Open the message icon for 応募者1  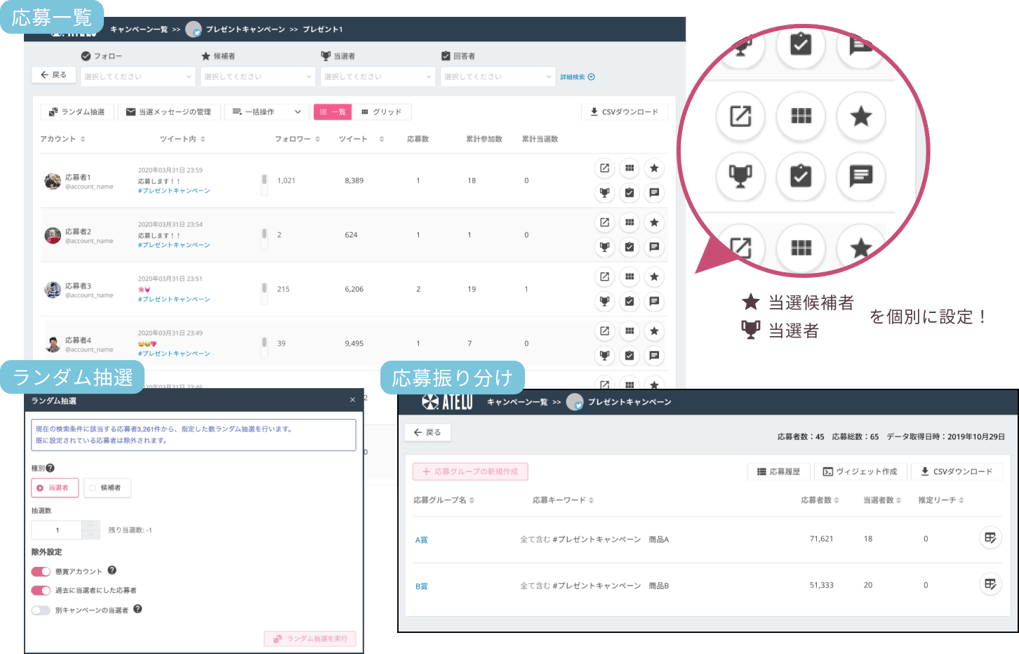point(654,192)
